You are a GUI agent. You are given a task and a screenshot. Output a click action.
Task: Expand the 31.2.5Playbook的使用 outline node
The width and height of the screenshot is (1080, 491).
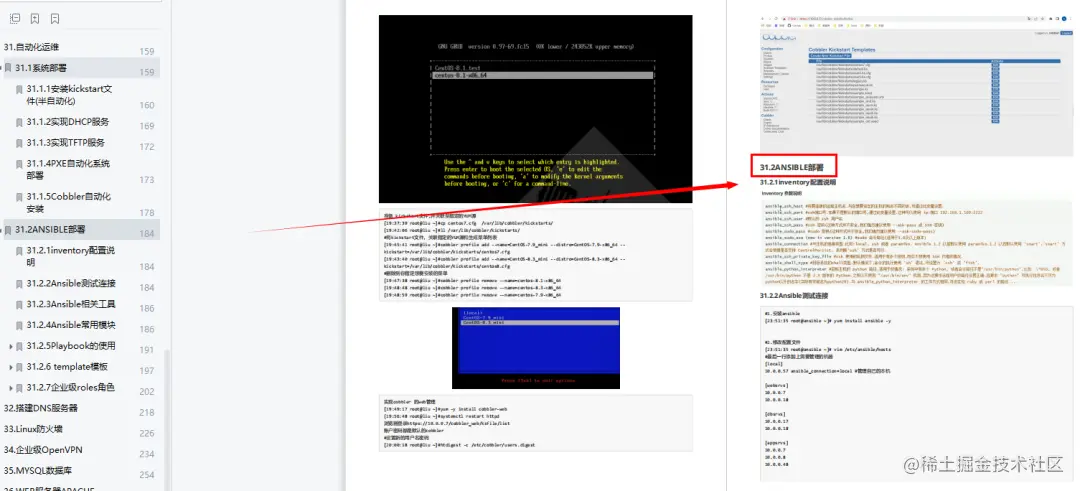10,346
